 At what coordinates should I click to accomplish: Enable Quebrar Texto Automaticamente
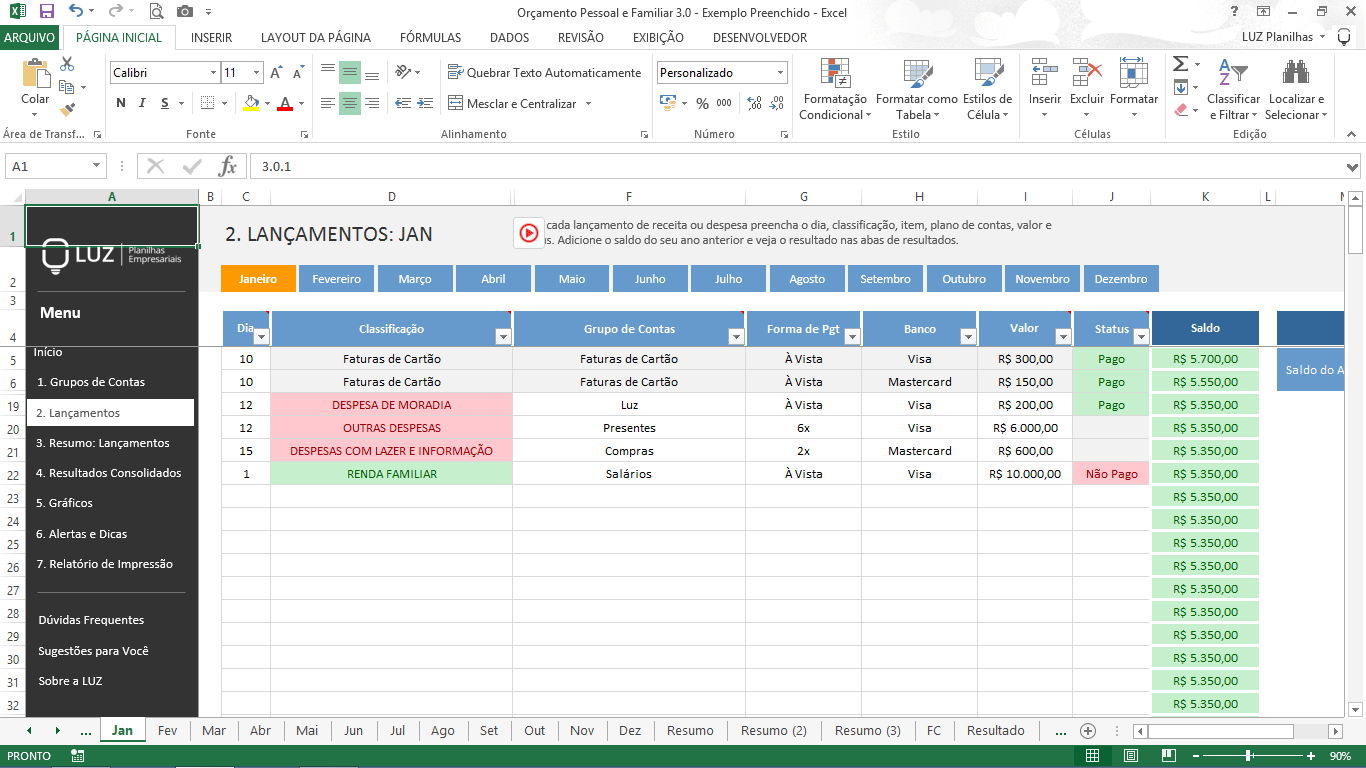(547, 72)
